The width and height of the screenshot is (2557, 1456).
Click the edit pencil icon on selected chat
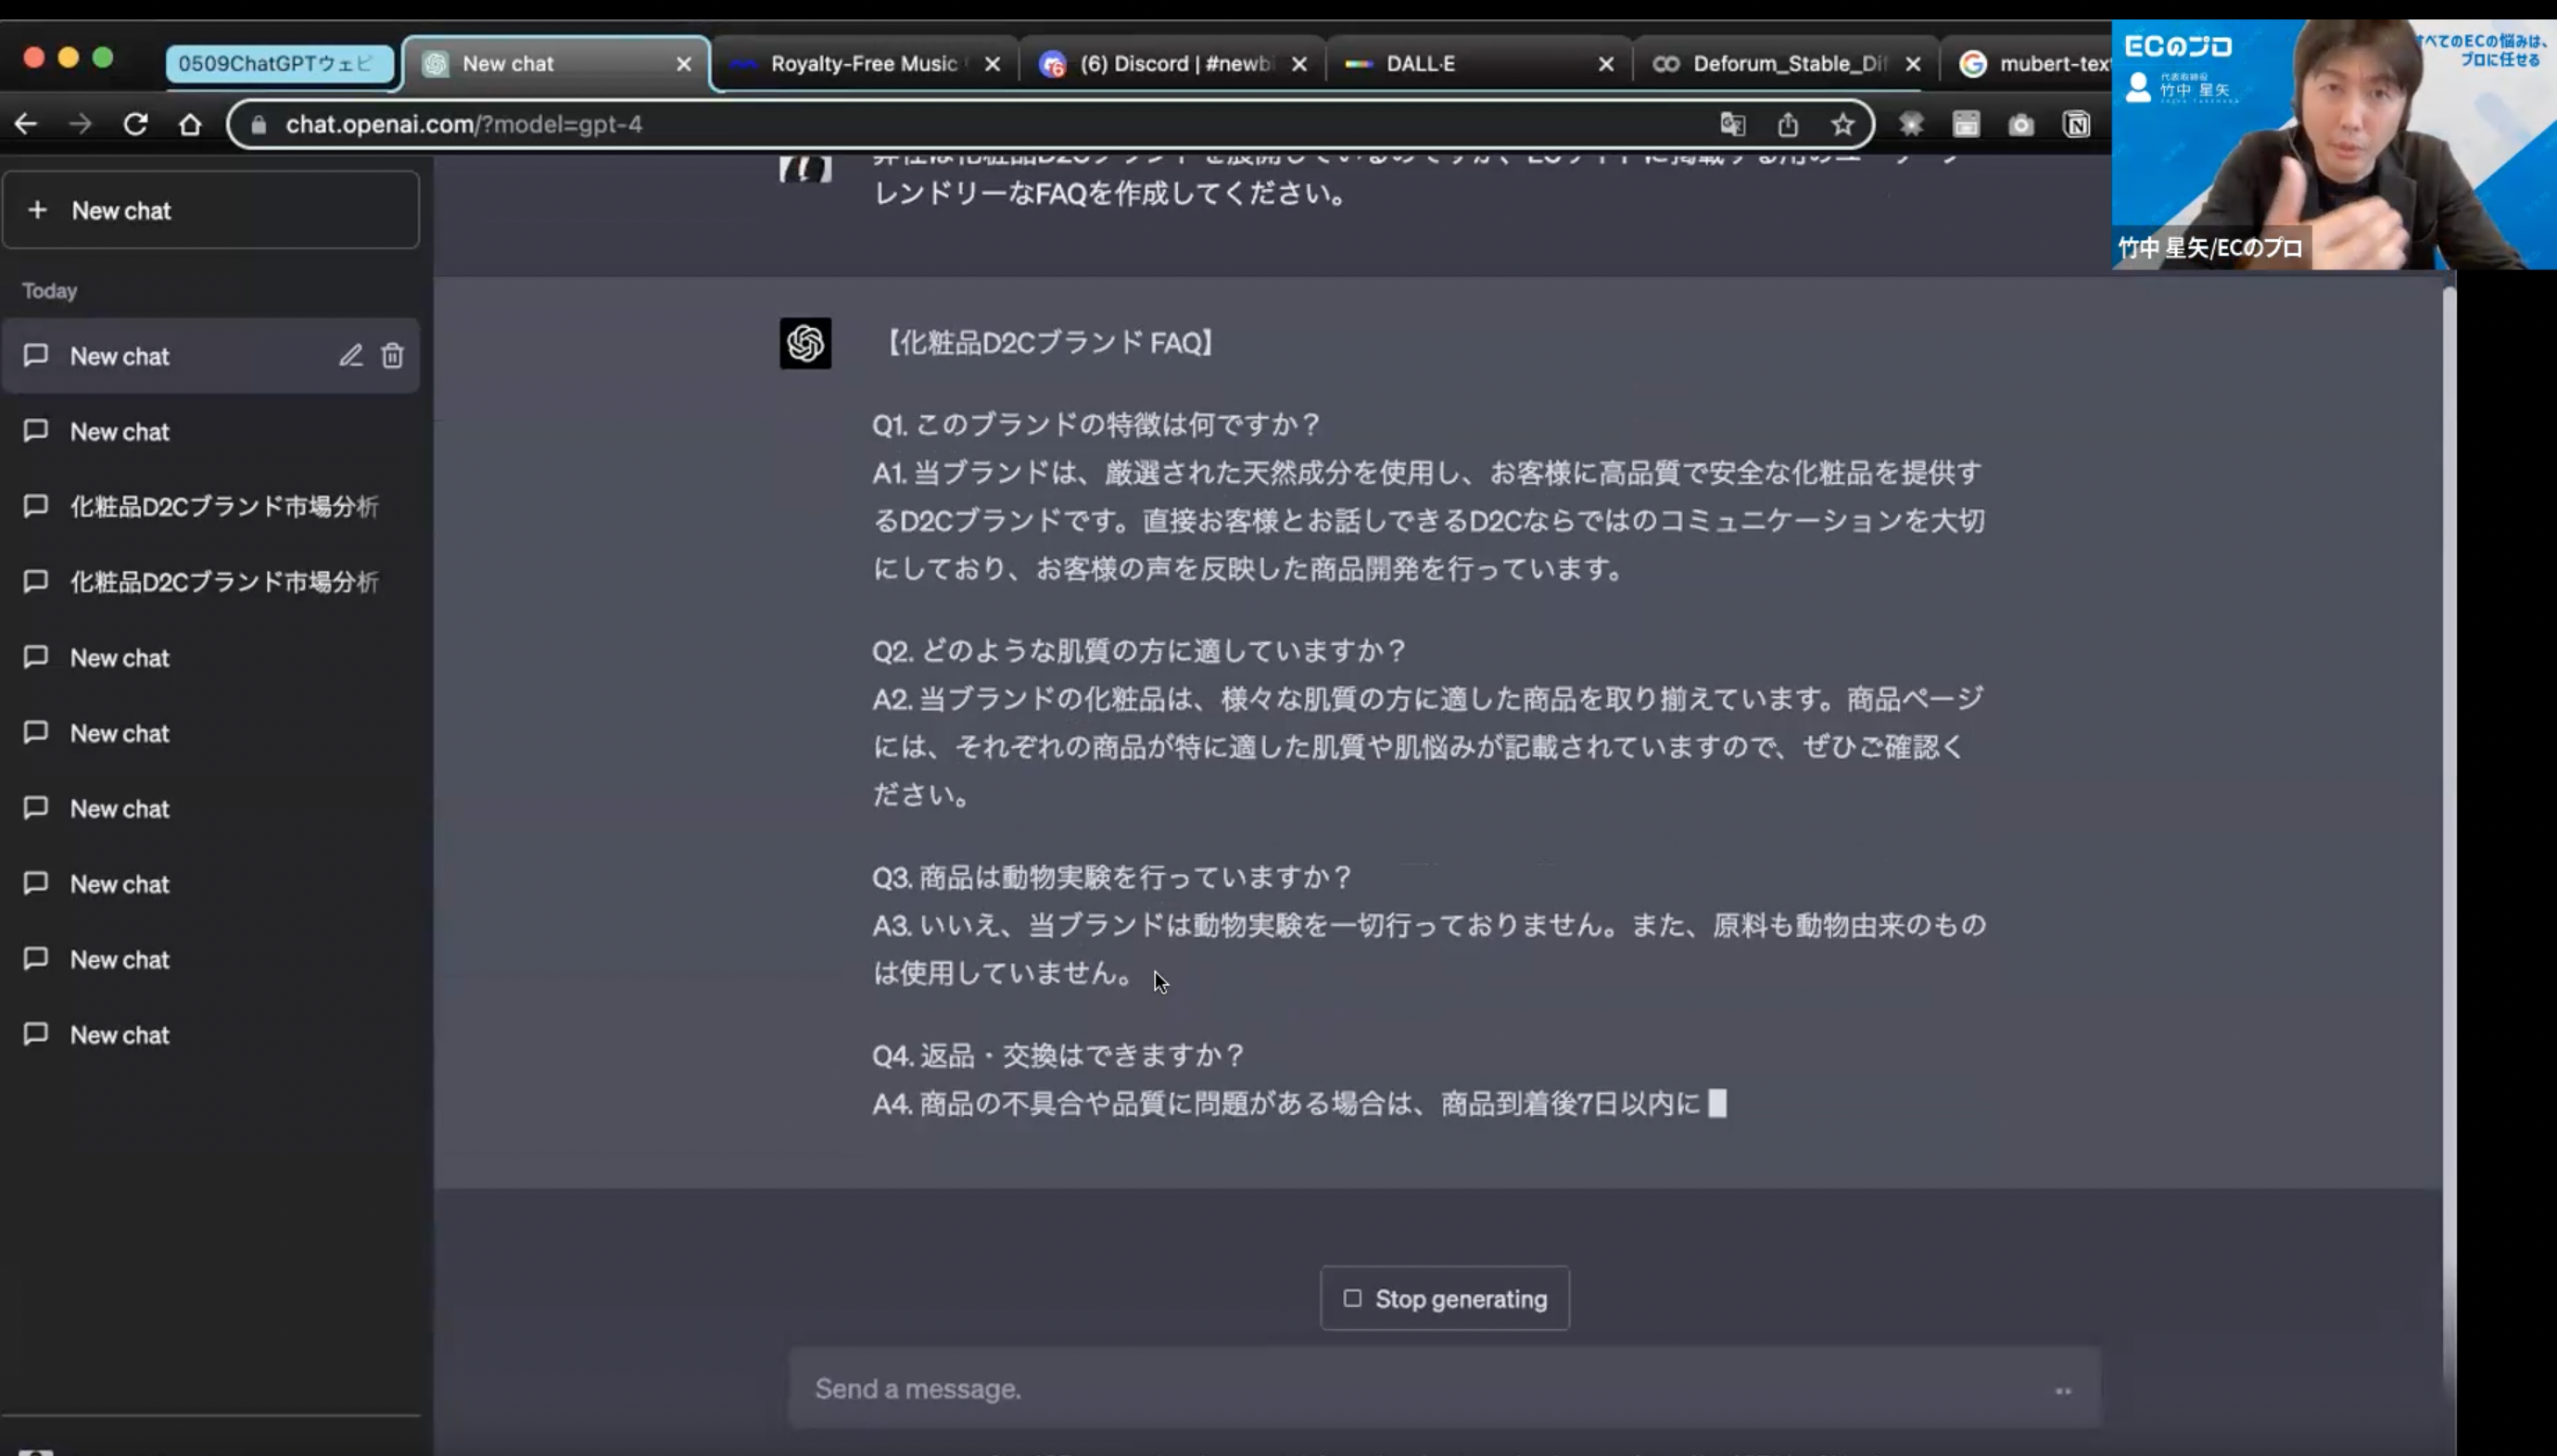coord(350,356)
